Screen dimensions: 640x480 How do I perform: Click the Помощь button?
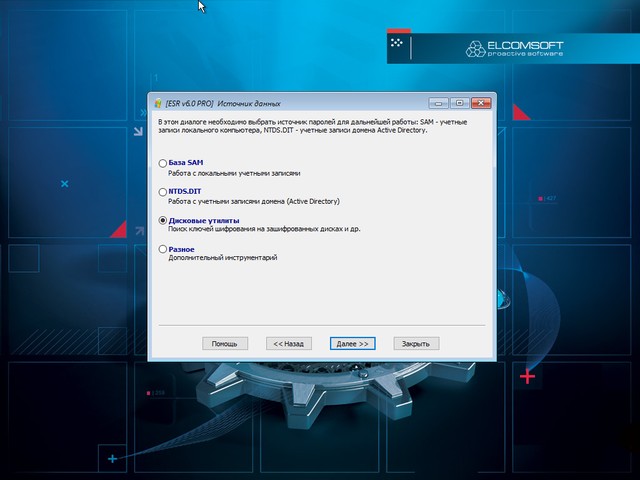point(224,343)
